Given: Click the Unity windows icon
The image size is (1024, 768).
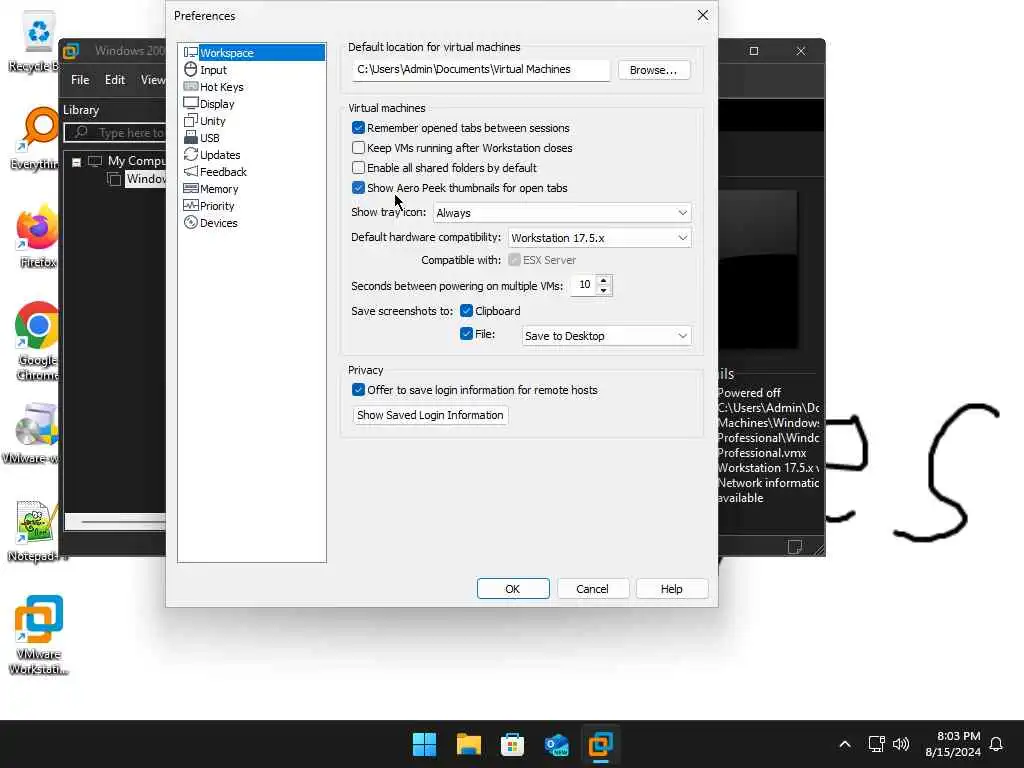Looking at the screenshot, I should tap(191, 120).
